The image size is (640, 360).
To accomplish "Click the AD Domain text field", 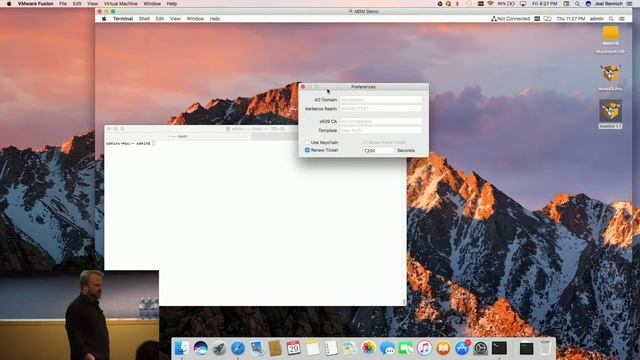I will coord(381,100).
